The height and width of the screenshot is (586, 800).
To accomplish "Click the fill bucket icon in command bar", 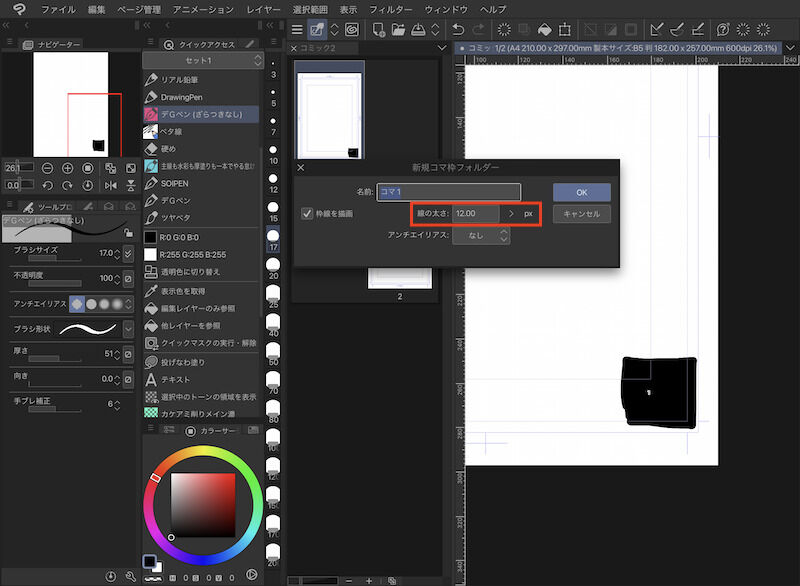I will [544, 30].
